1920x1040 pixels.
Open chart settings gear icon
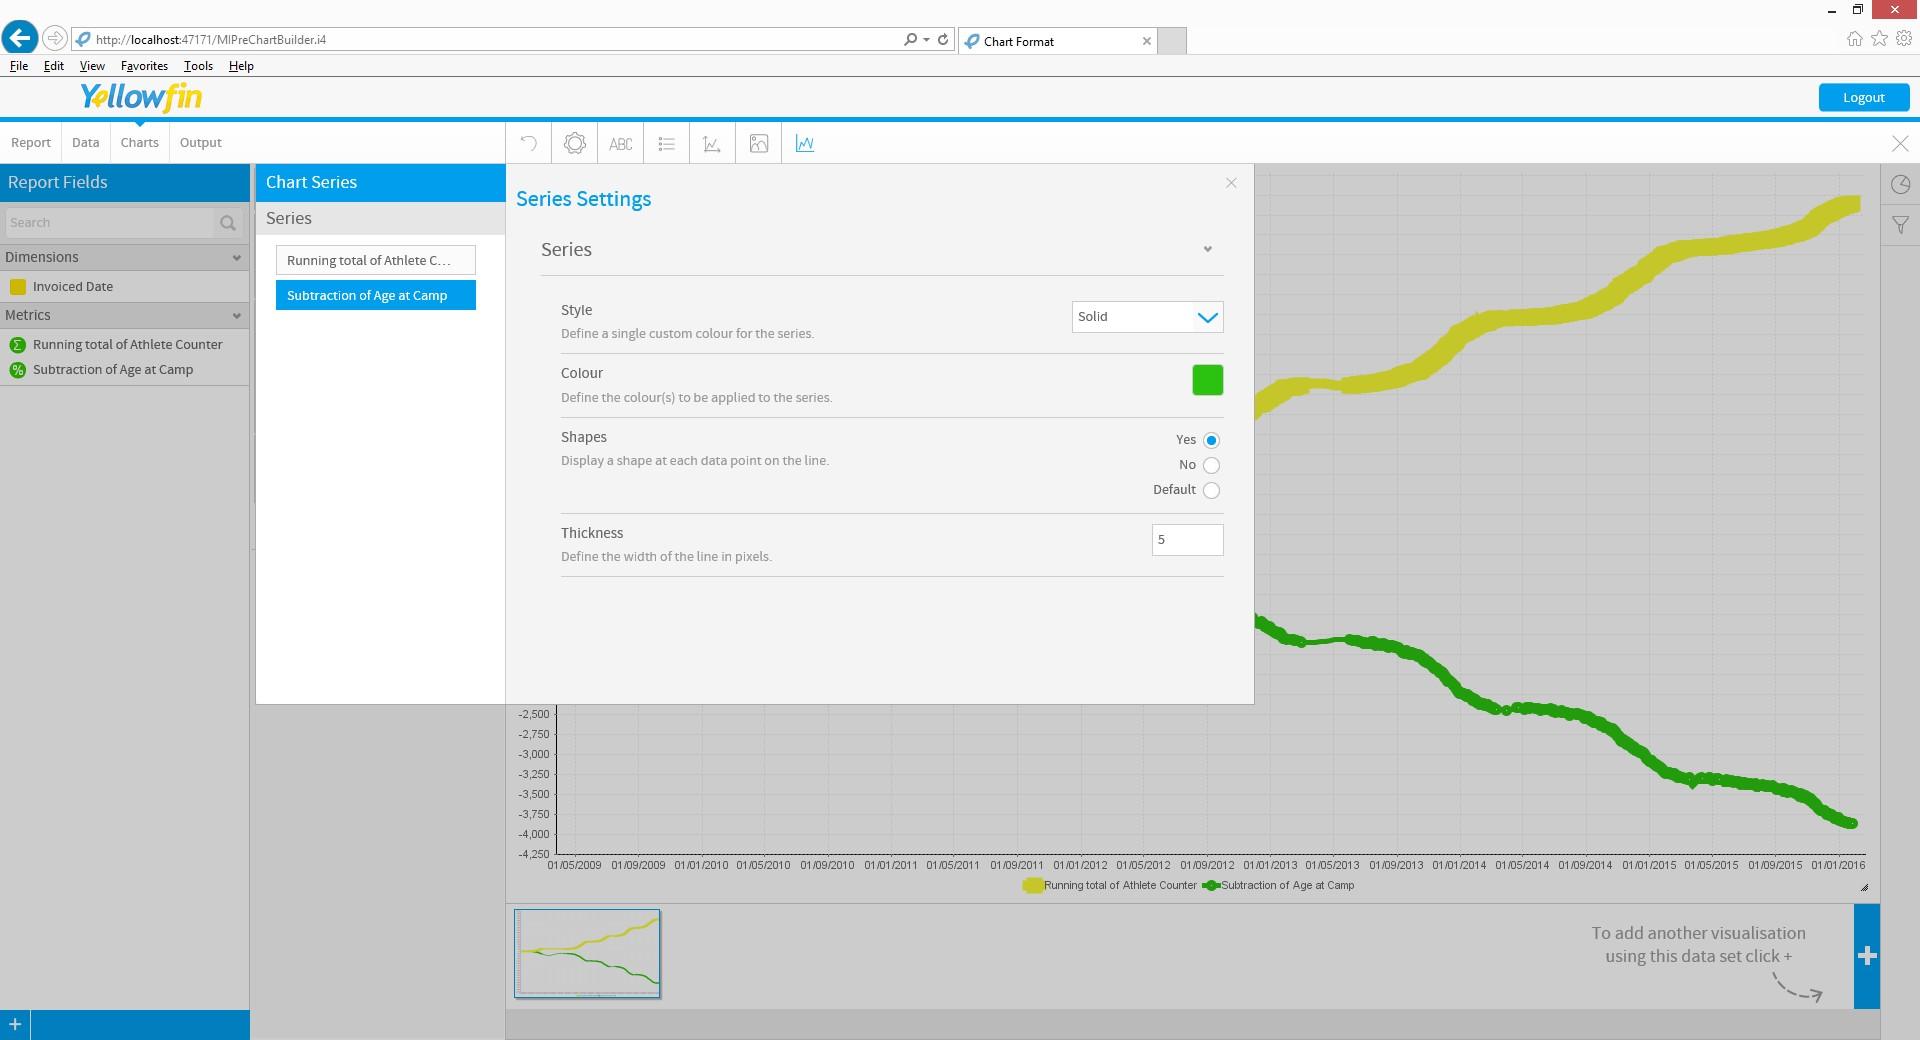[x=575, y=144]
